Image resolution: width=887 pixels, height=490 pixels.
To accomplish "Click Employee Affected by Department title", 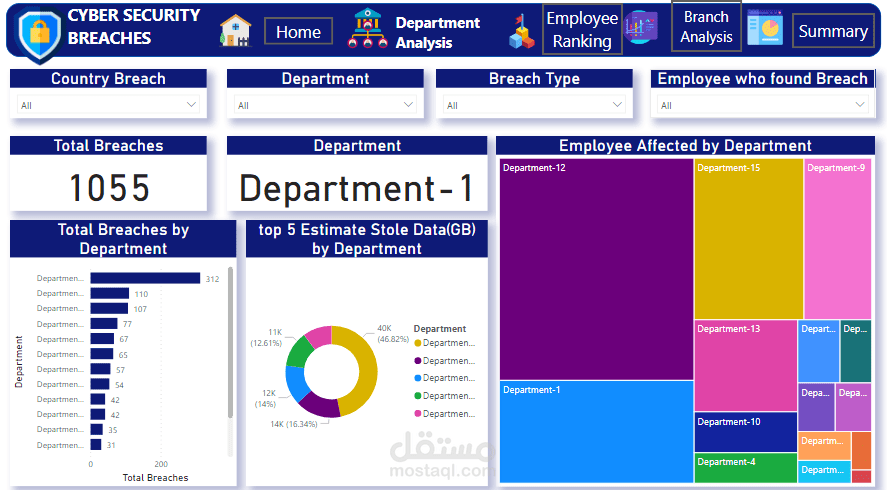I will click(685, 145).
